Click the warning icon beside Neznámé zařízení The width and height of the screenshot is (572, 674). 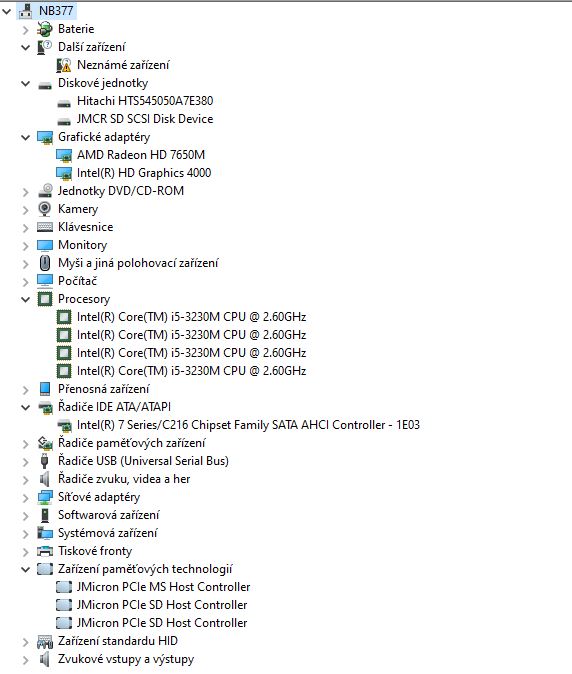coord(64,65)
